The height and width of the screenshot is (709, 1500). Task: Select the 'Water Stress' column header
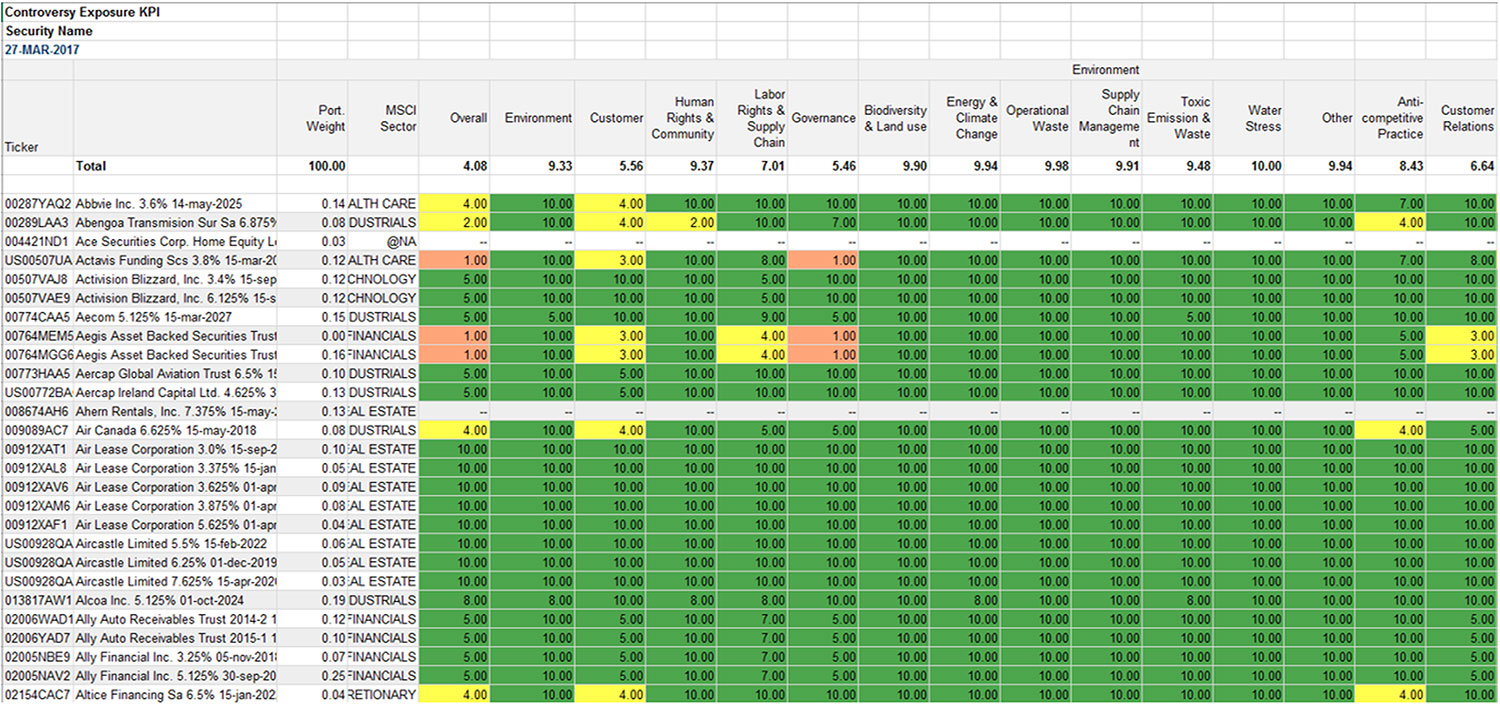(1264, 118)
